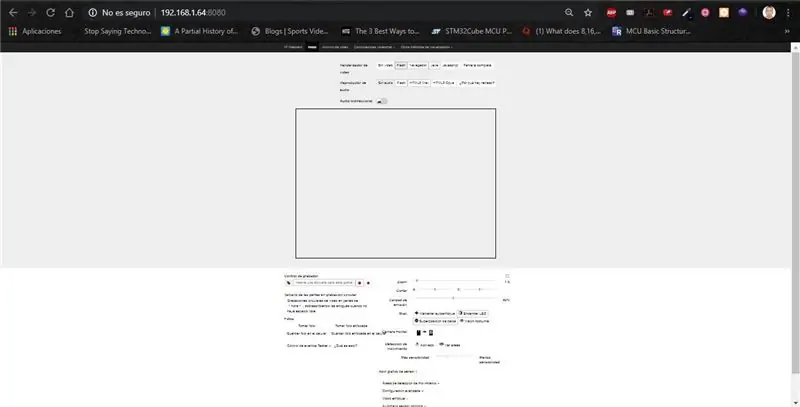
Task: Click inside the video preview frame
Action: [395, 183]
